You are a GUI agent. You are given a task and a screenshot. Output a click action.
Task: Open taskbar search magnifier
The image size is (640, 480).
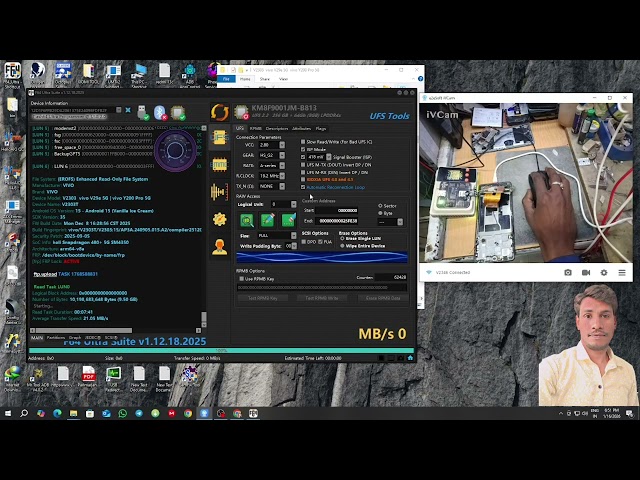pyautogui.click(x=24, y=413)
